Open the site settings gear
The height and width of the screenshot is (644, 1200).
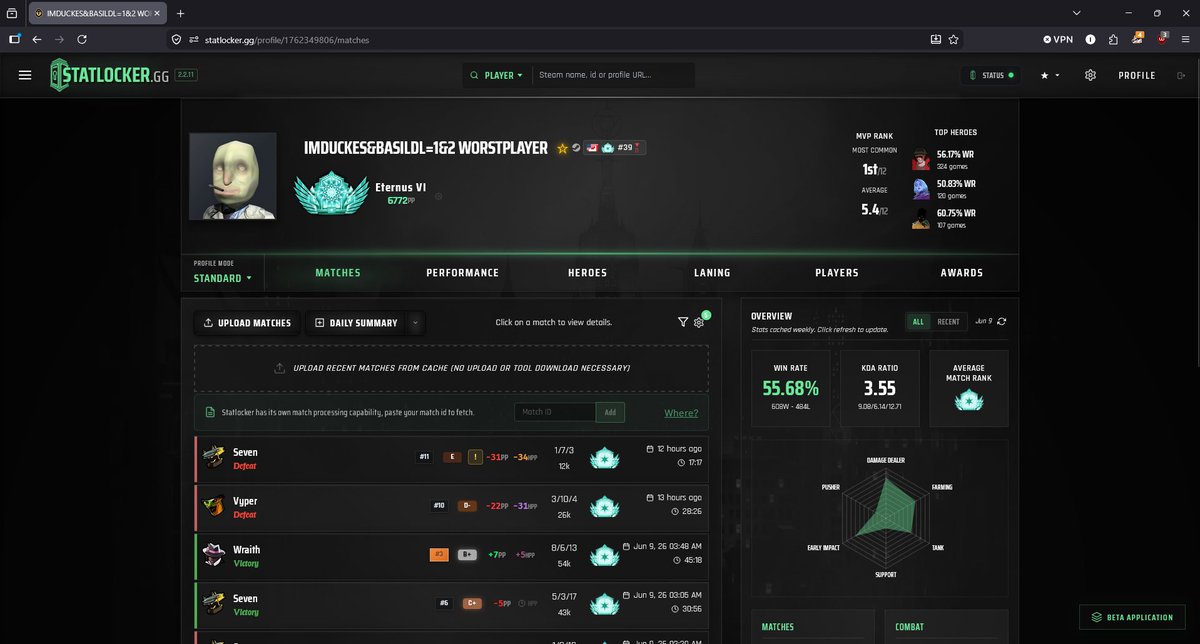click(1090, 75)
